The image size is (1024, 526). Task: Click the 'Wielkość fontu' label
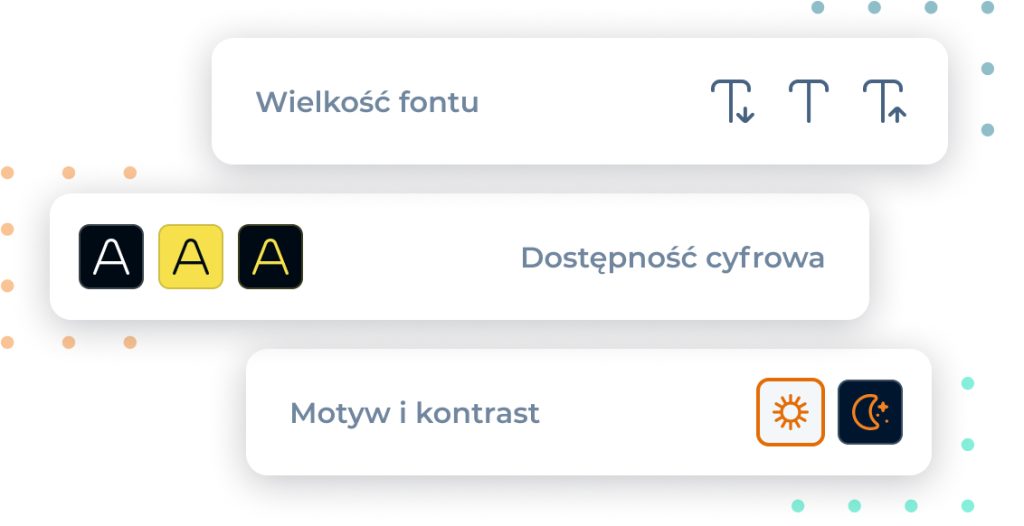click(367, 102)
